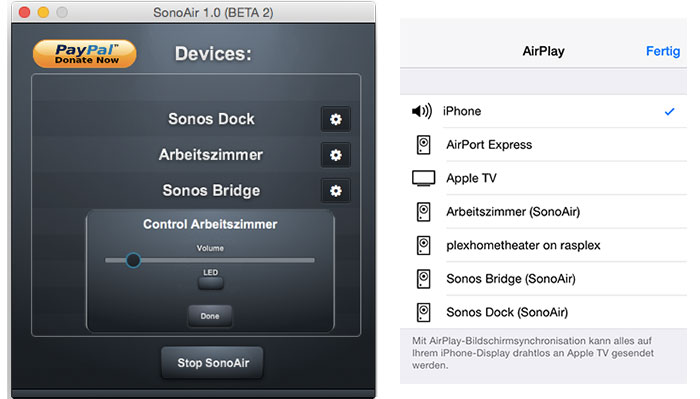This screenshot has width=700, height=399.
Task: Click Sonos Dock in the Devices list
Action: pyautogui.click(x=211, y=119)
